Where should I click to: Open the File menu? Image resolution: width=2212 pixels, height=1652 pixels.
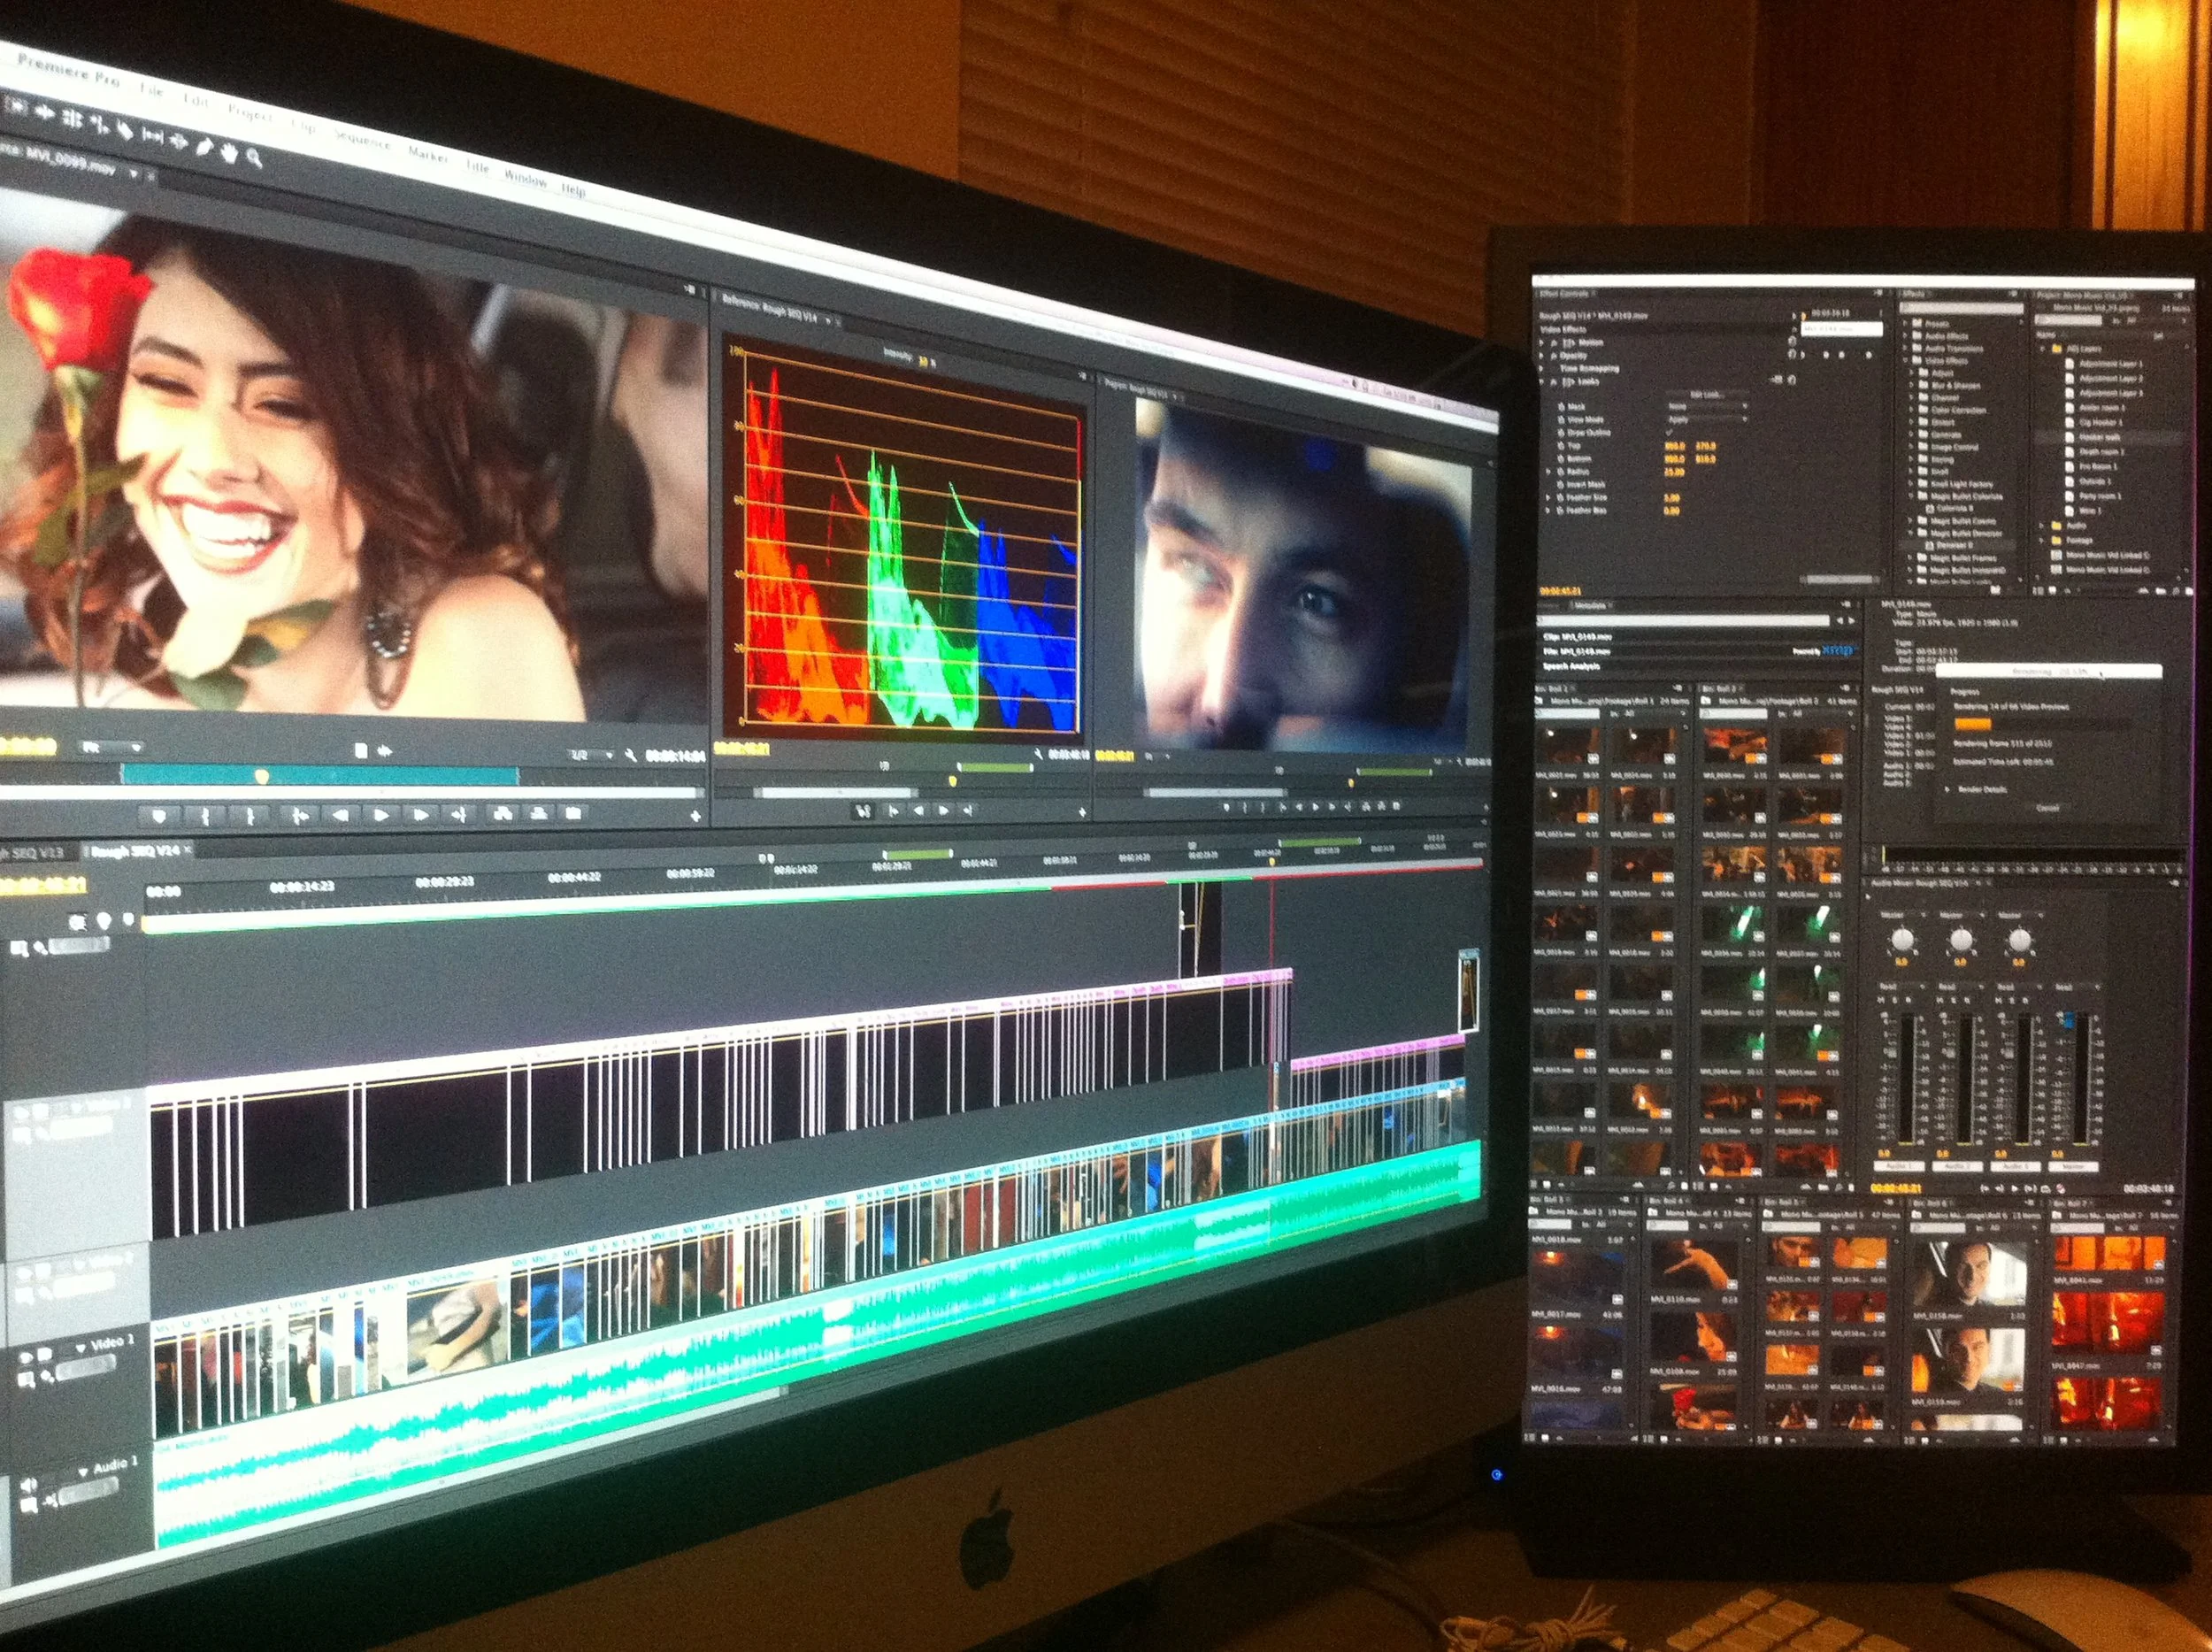[152, 90]
